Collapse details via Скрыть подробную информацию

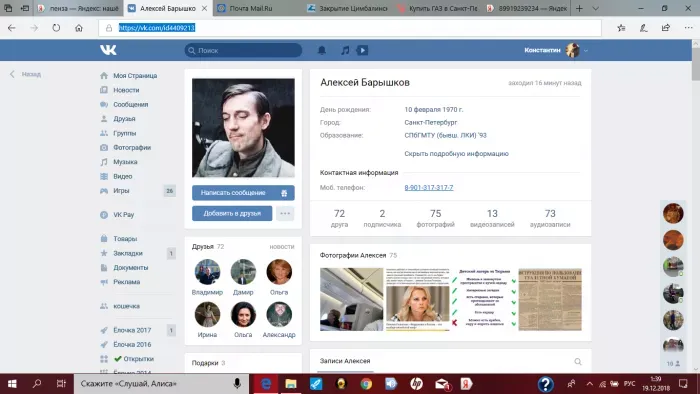pos(456,153)
